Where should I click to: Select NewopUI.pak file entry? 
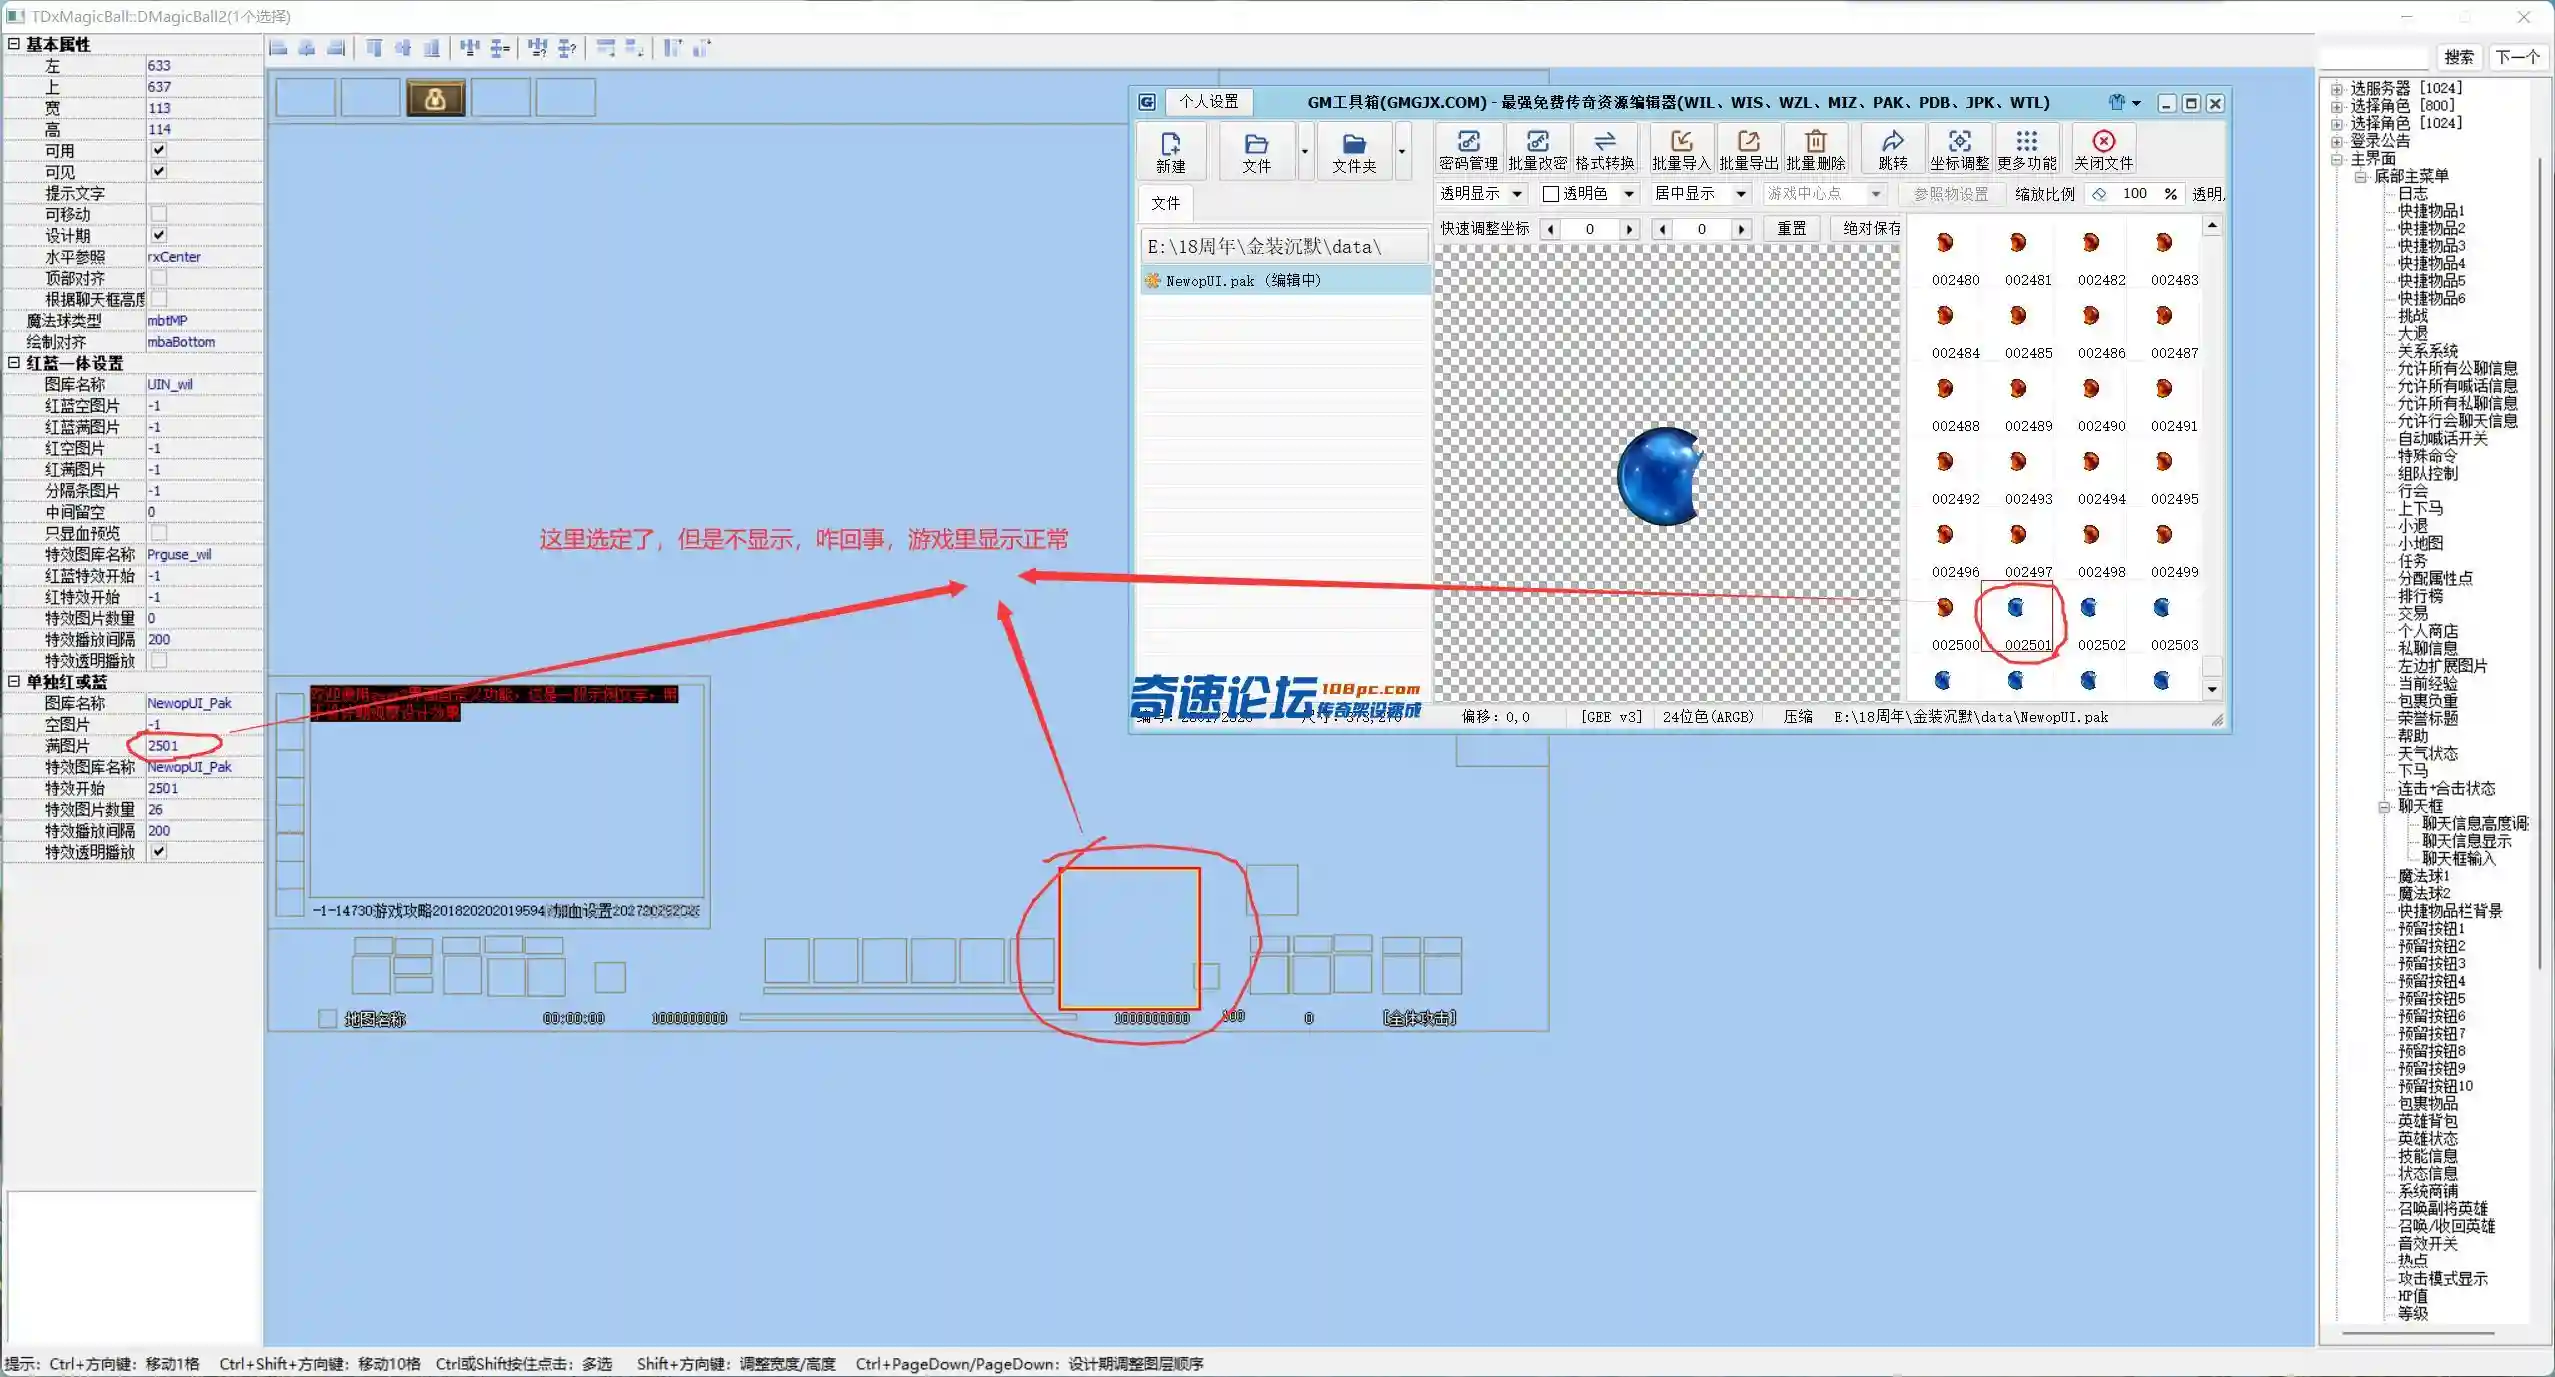[x=1285, y=281]
